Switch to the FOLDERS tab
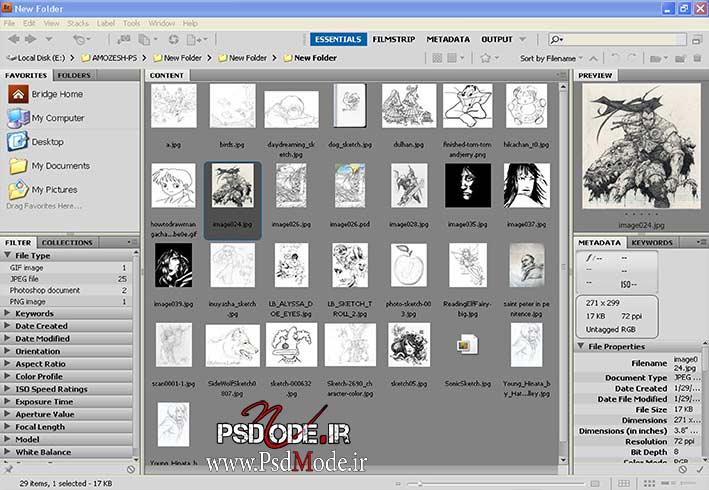 pos(74,75)
